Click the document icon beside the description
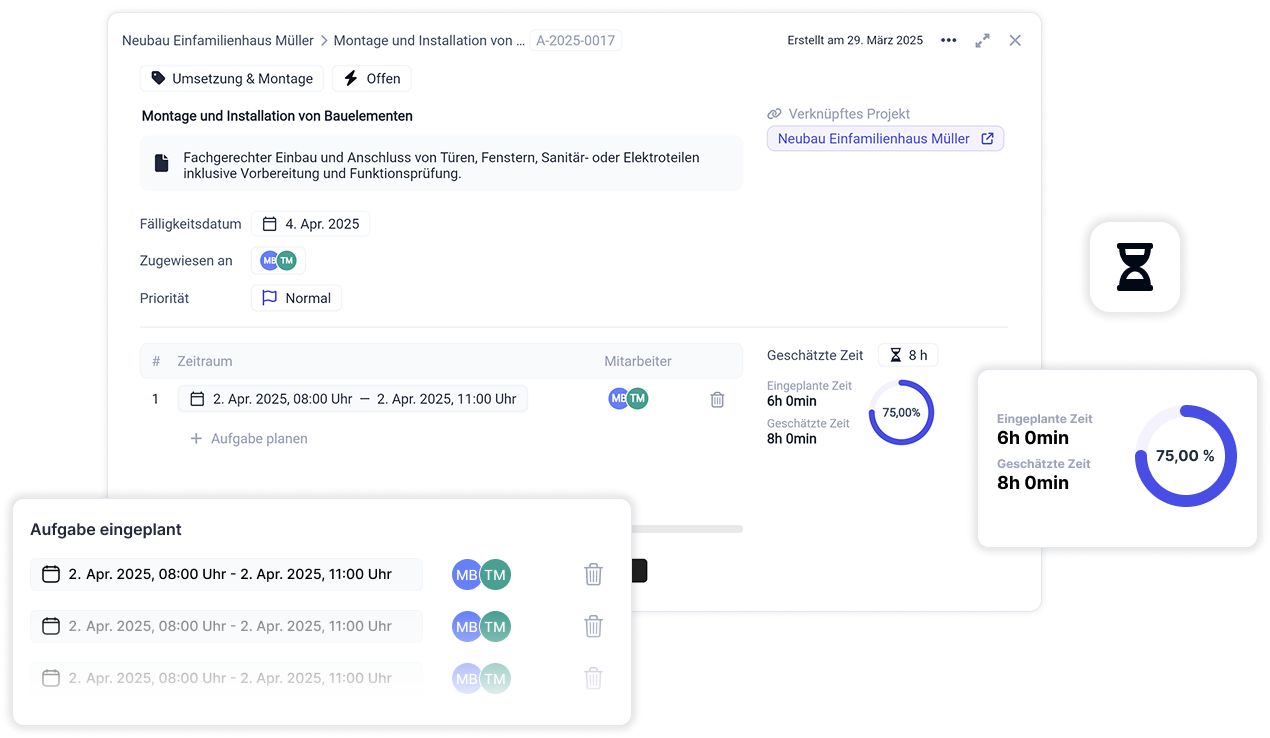The width and height of the screenshot is (1270, 738). 161,163
